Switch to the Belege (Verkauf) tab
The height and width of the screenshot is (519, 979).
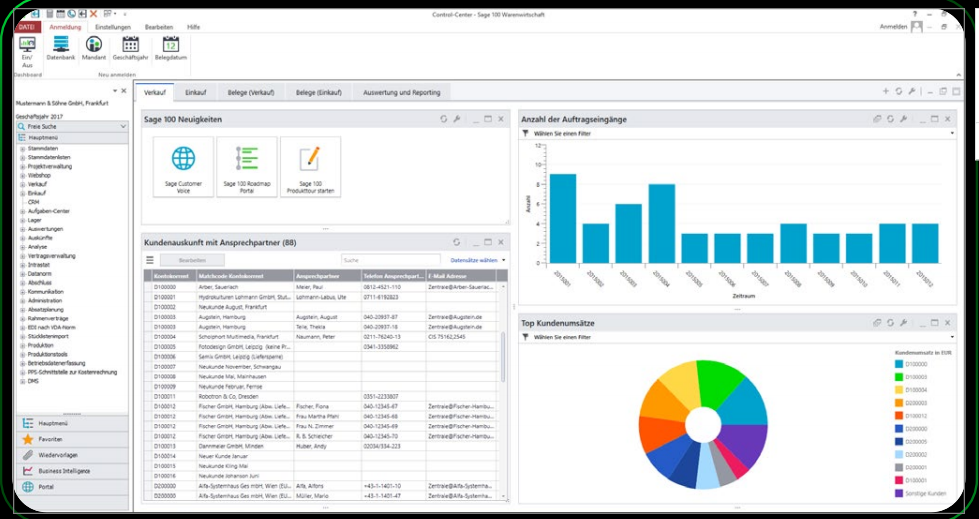coord(251,92)
